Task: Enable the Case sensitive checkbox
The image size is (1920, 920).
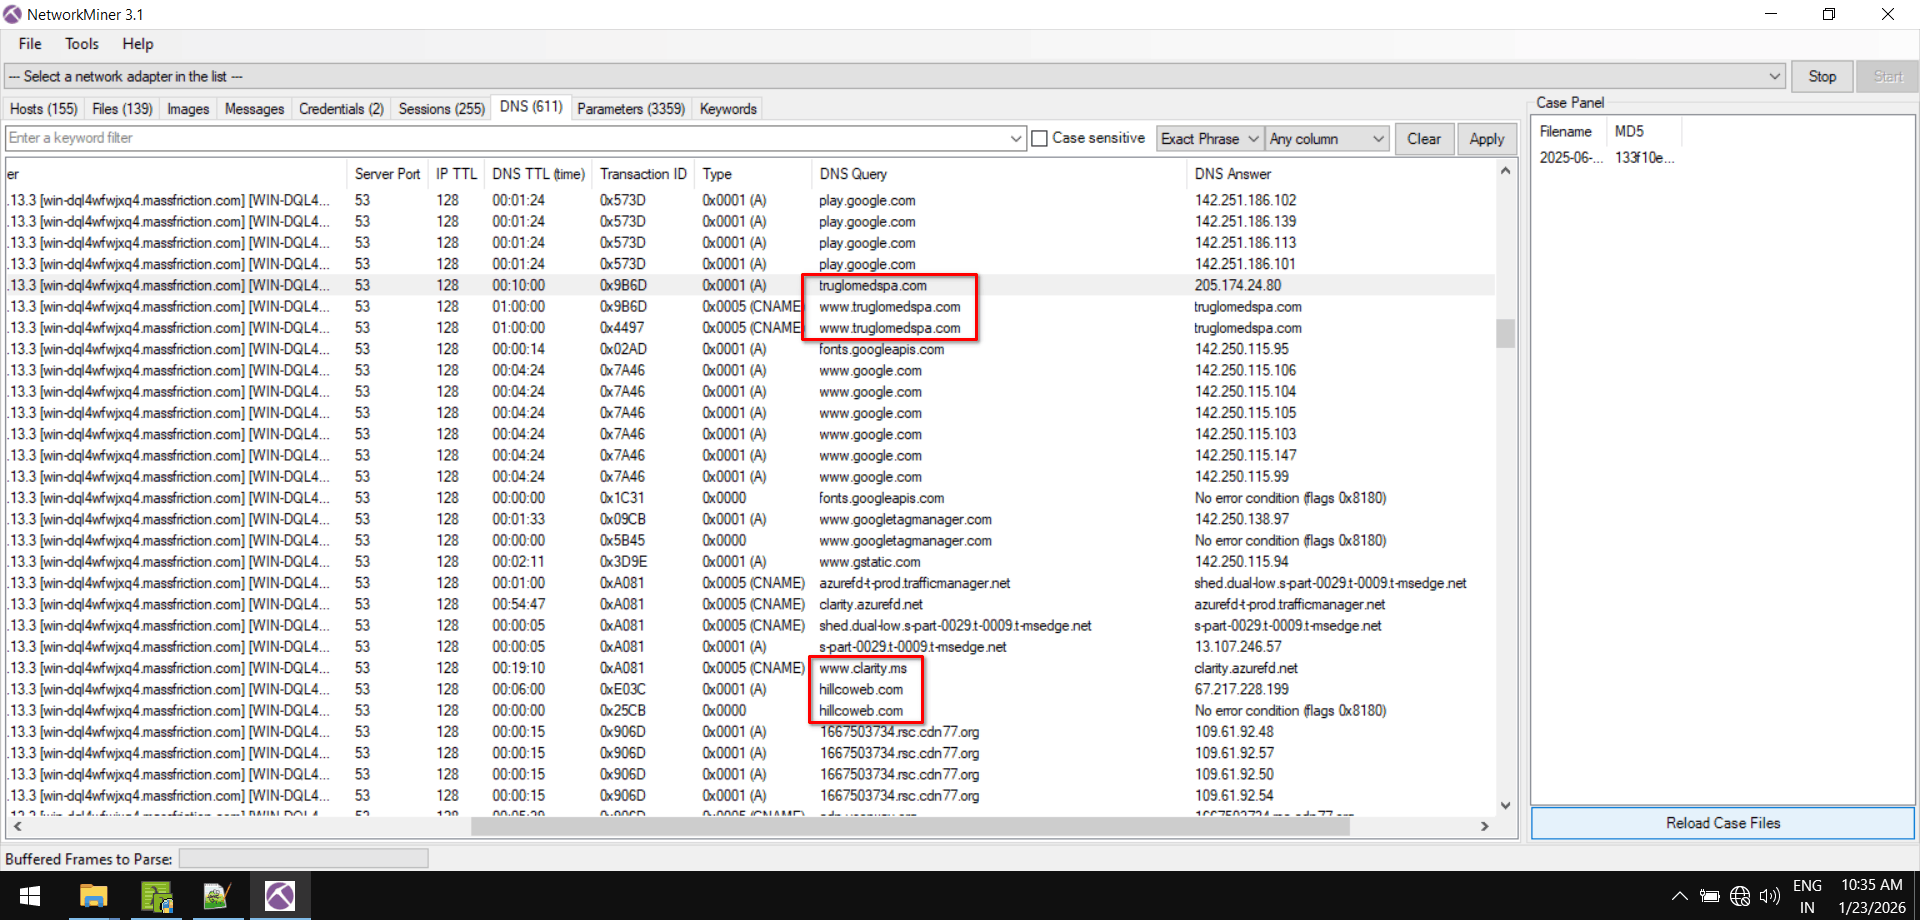Action: (1039, 138)
